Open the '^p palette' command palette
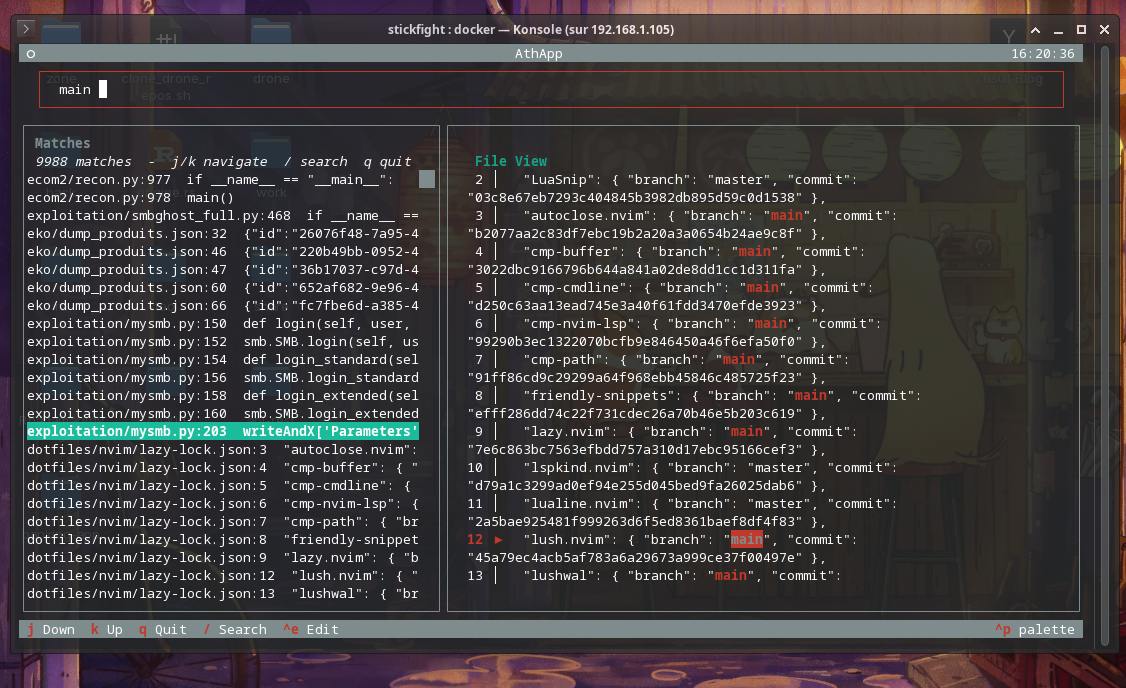 [x=1035, y=629]
